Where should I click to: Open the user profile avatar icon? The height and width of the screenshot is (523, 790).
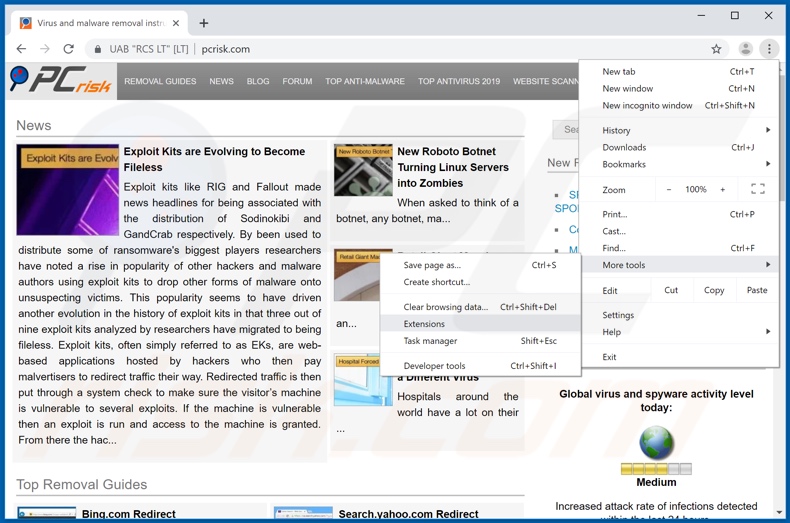(745, 49)
